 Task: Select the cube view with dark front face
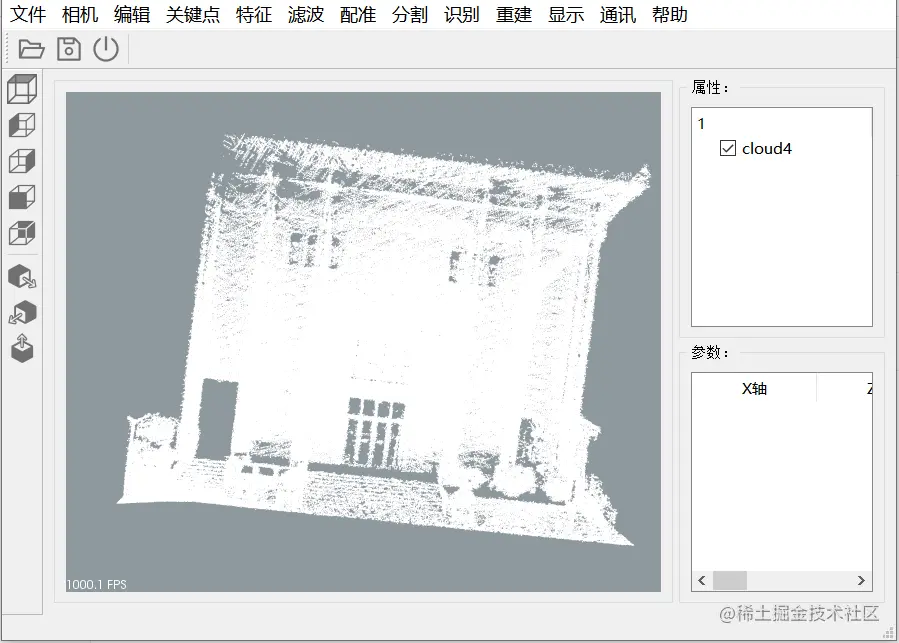click(22, 197)
